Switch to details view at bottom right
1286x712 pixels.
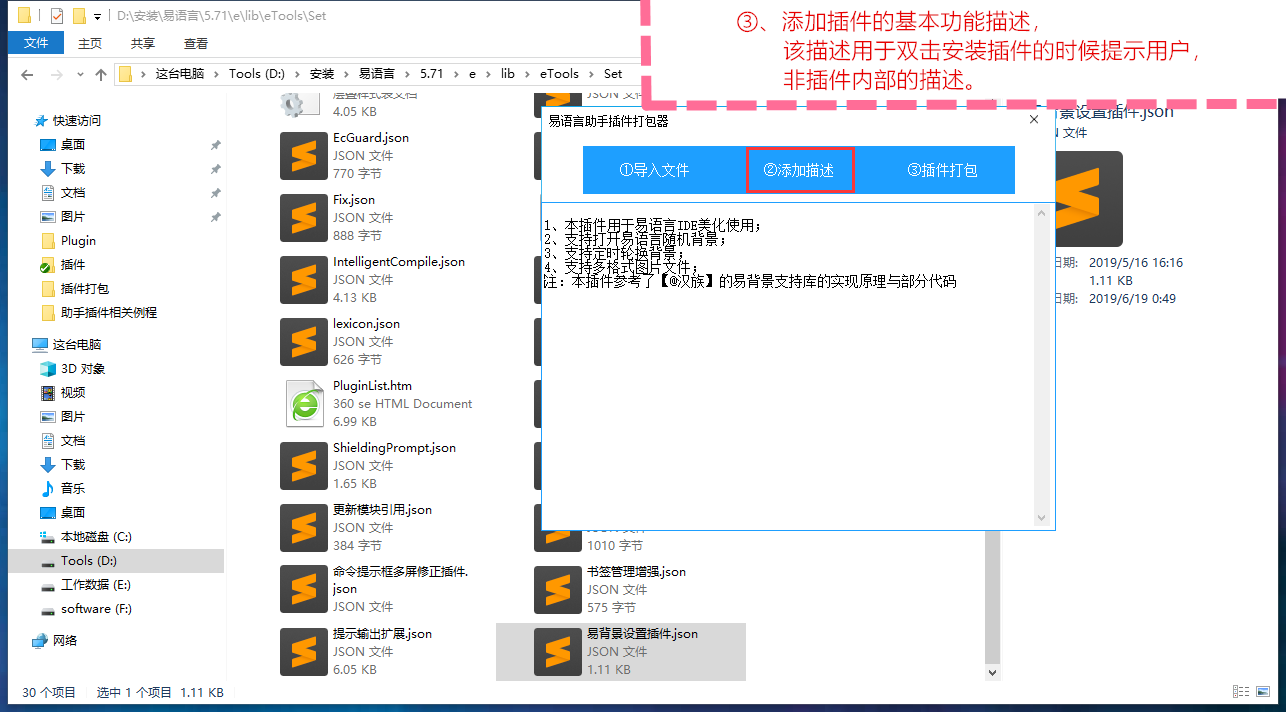pyautogui.click(x=1241, y=691)
